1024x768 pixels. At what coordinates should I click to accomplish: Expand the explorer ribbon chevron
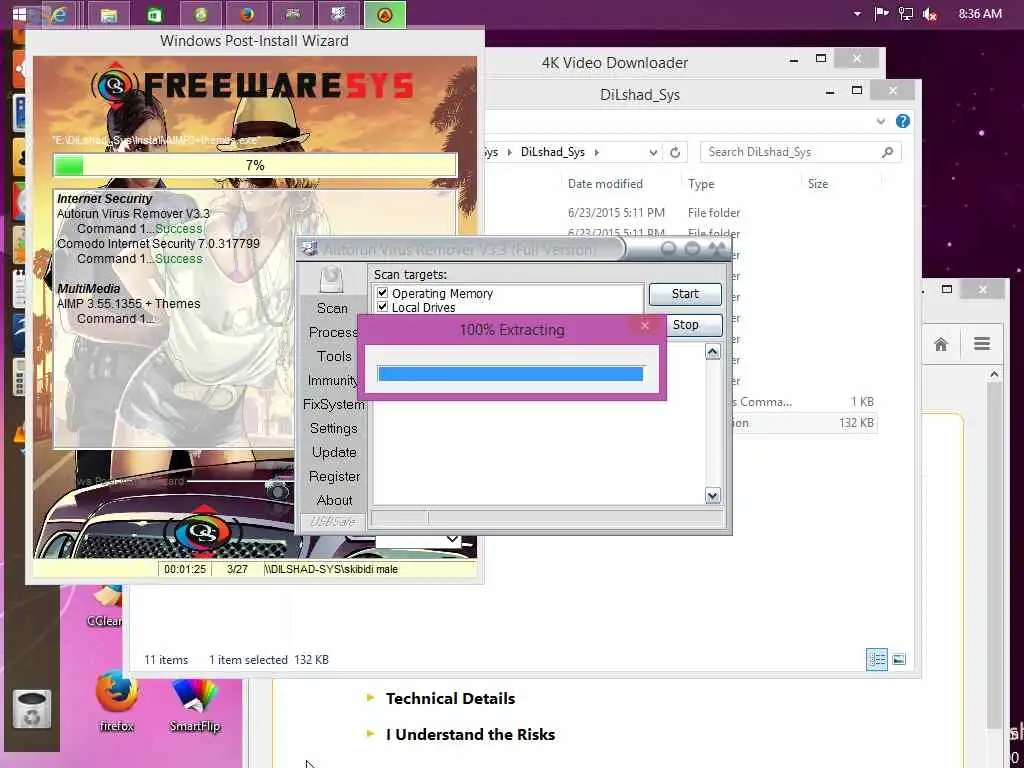click(880, 121)
